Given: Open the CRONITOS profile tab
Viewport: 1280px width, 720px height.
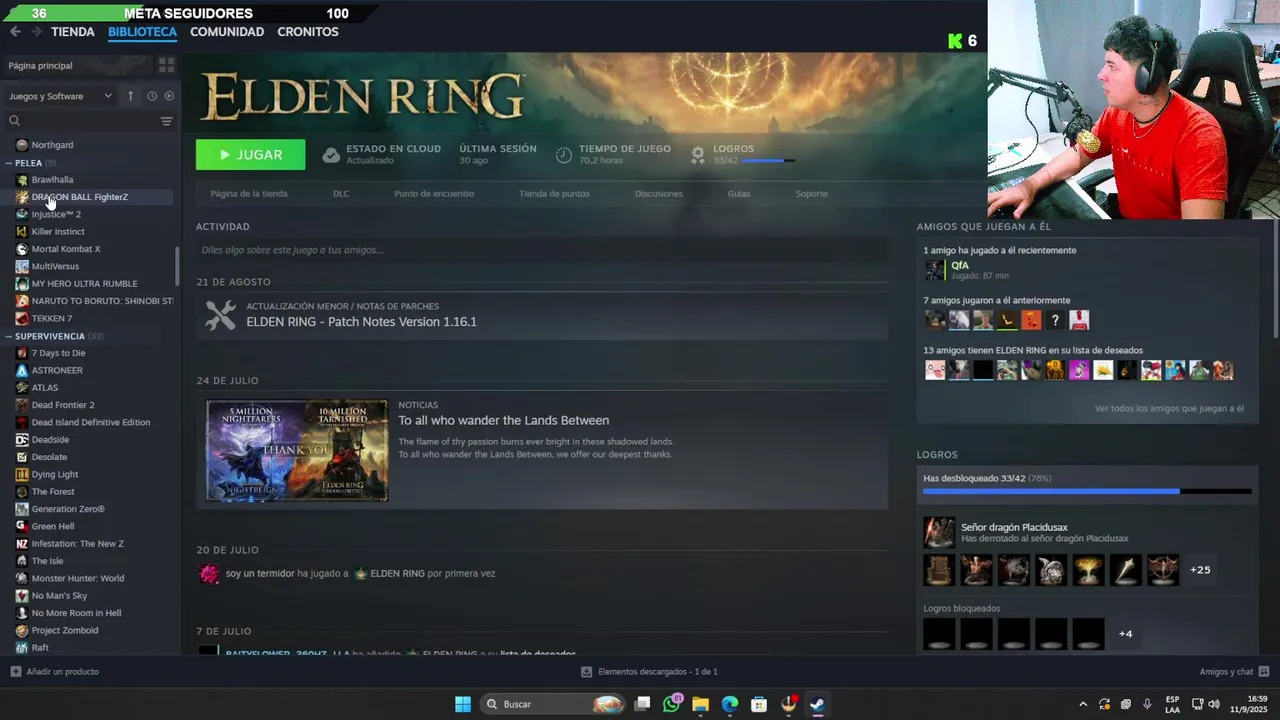Looking at the screenshot, I should point(308,32).
